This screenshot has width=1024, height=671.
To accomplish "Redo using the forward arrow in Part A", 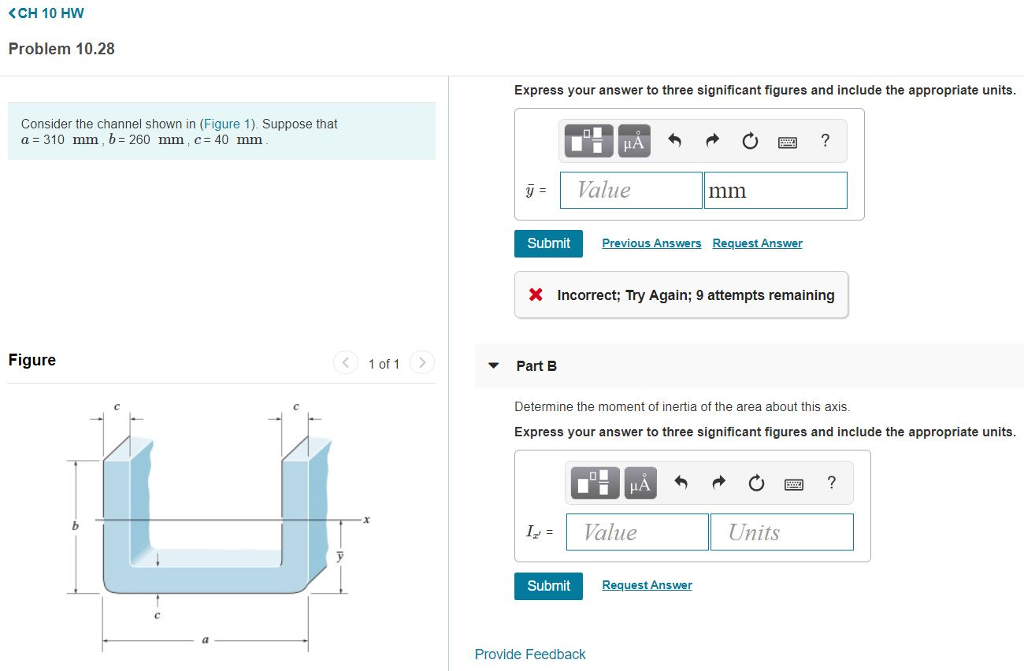I will 714,140.
